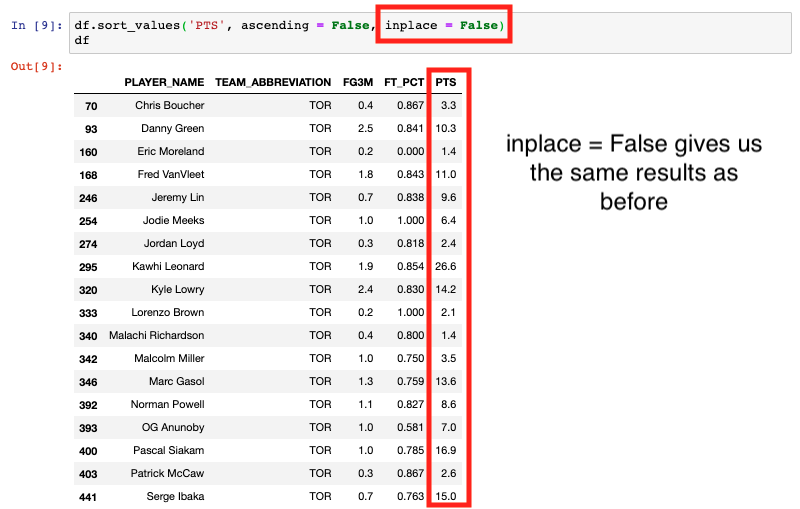Click Jeremy Lin's TOR team cell
Image resolution: width=800 pixels, height=509 pixels.
click(320, 197)
